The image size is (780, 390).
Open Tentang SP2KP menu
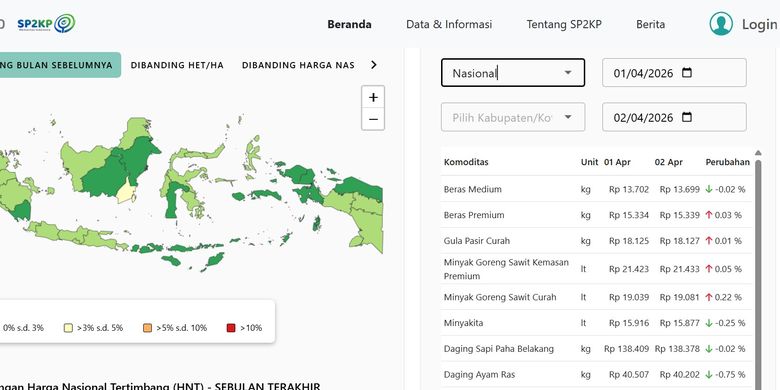click(564, 24)
